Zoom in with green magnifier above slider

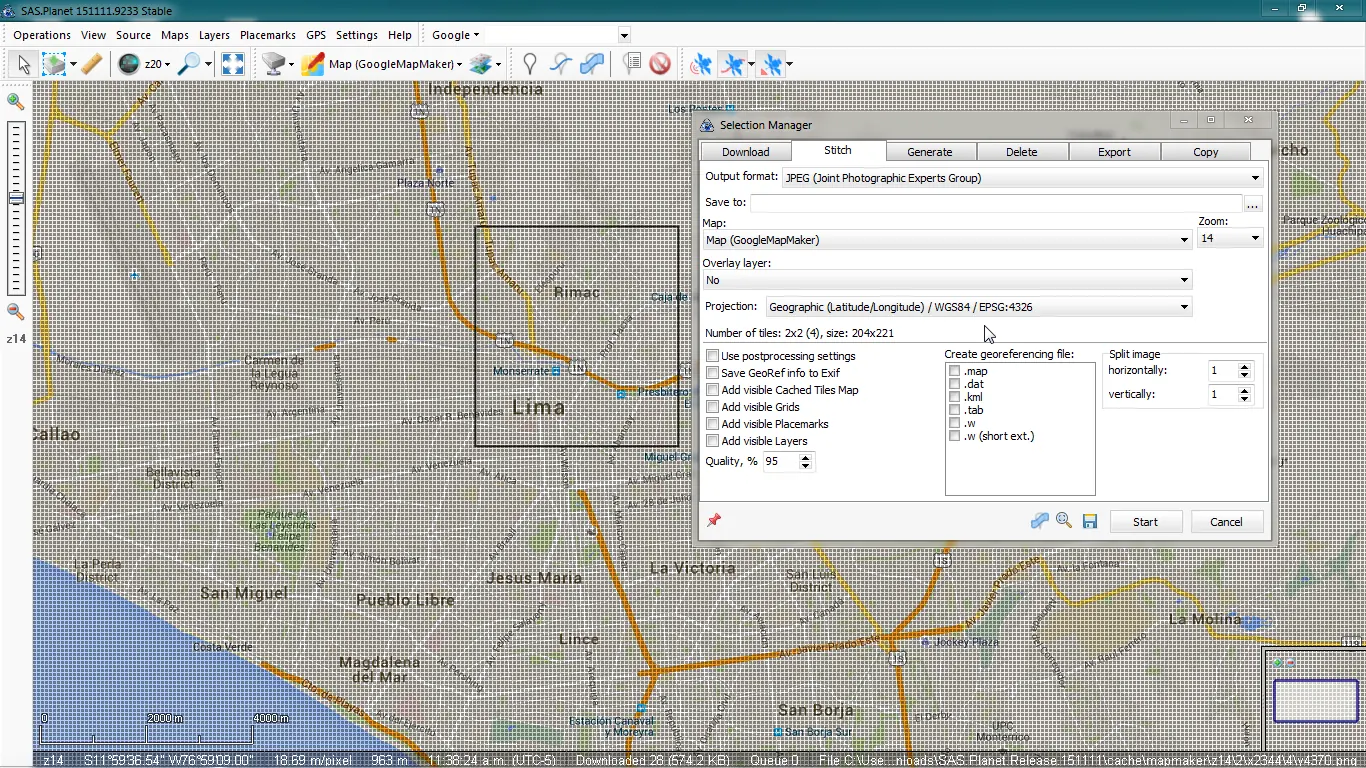[16, 101]
